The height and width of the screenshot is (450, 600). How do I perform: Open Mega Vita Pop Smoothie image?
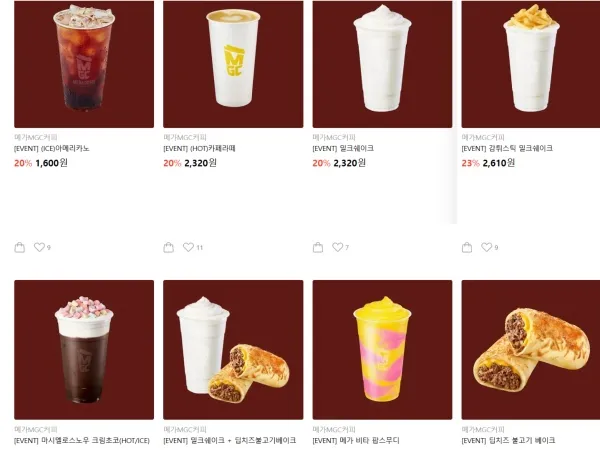coord(382,350)
